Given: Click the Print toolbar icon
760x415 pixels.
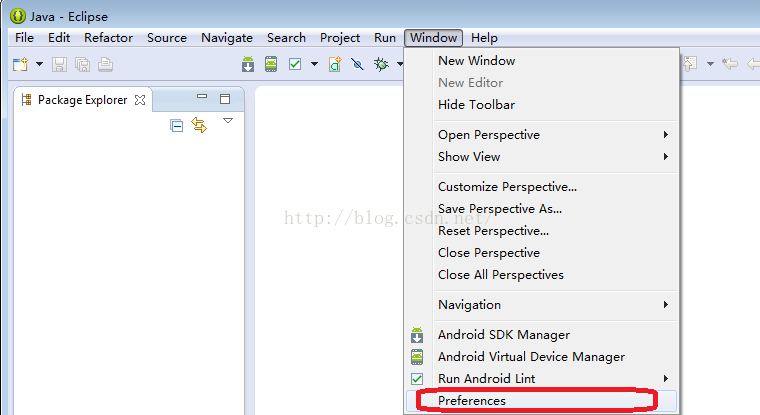Looking at the screenshot, I should (105, 64).
